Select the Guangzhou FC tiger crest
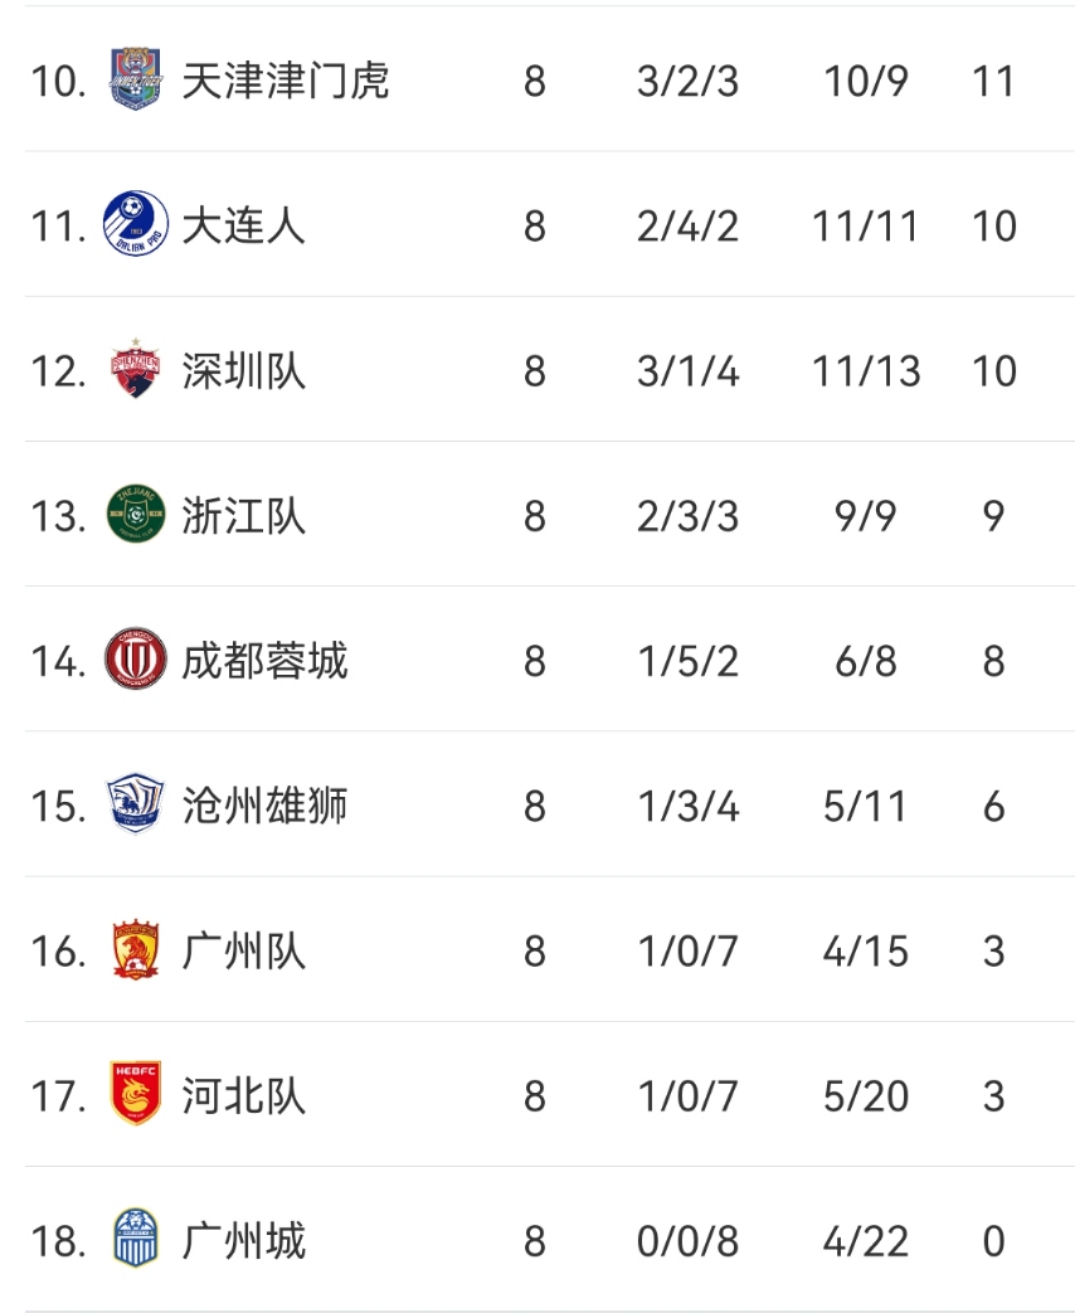The image size is (1075, 1315). [136, 950]
